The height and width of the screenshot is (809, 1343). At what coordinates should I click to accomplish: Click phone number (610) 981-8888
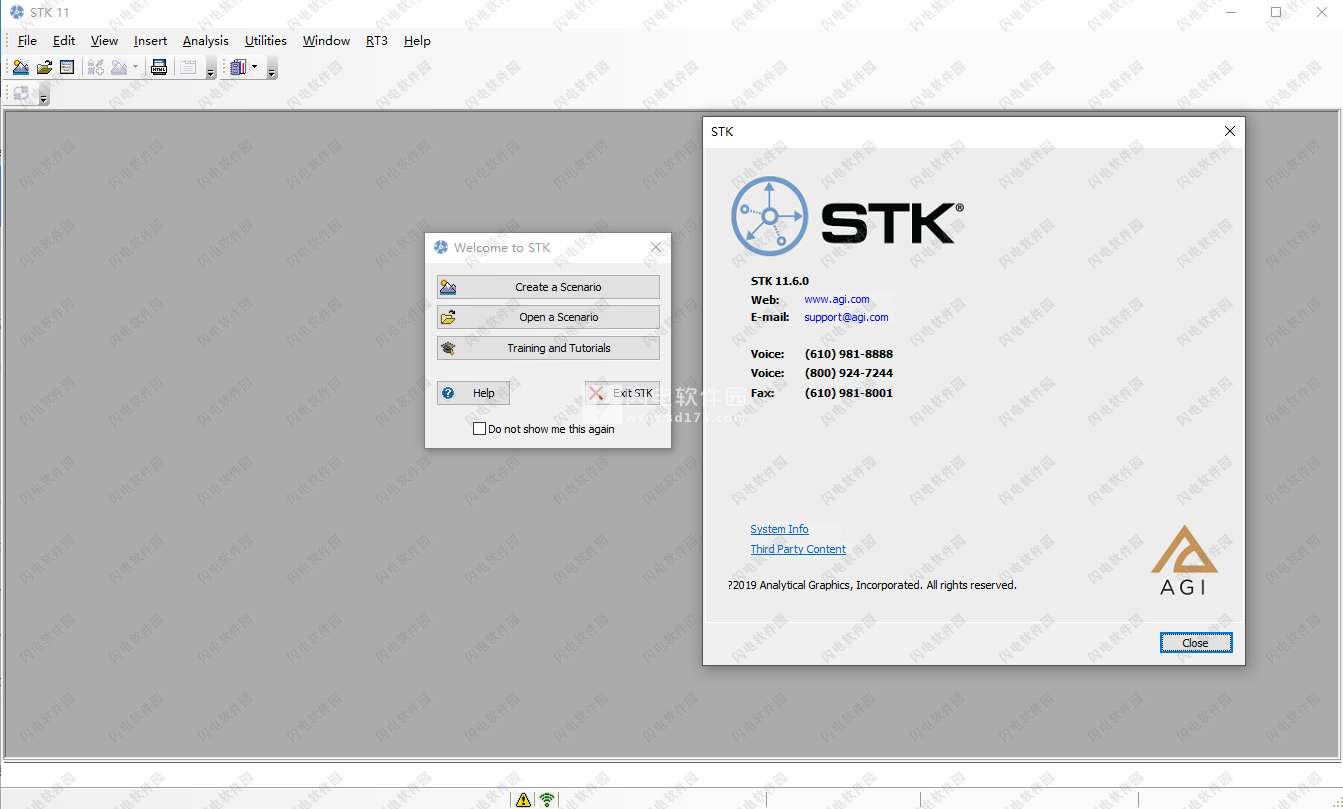pos(849,354)
